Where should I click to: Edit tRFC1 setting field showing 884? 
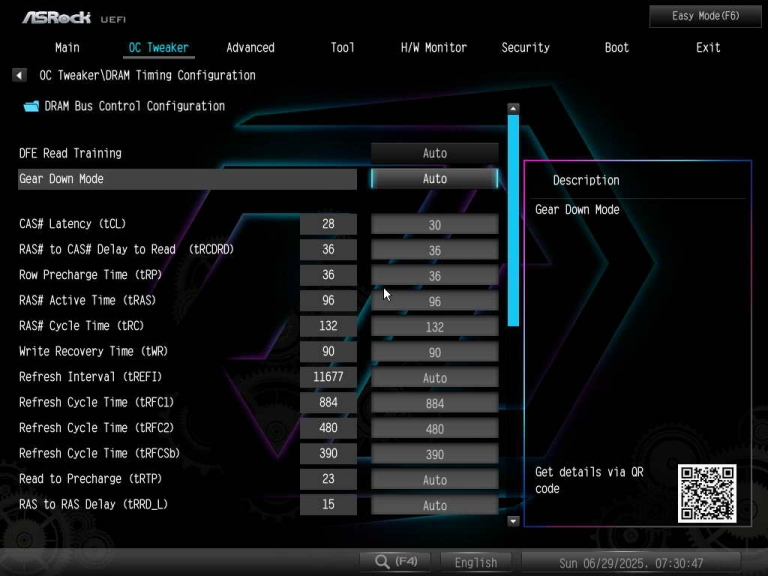click(434, 403)
